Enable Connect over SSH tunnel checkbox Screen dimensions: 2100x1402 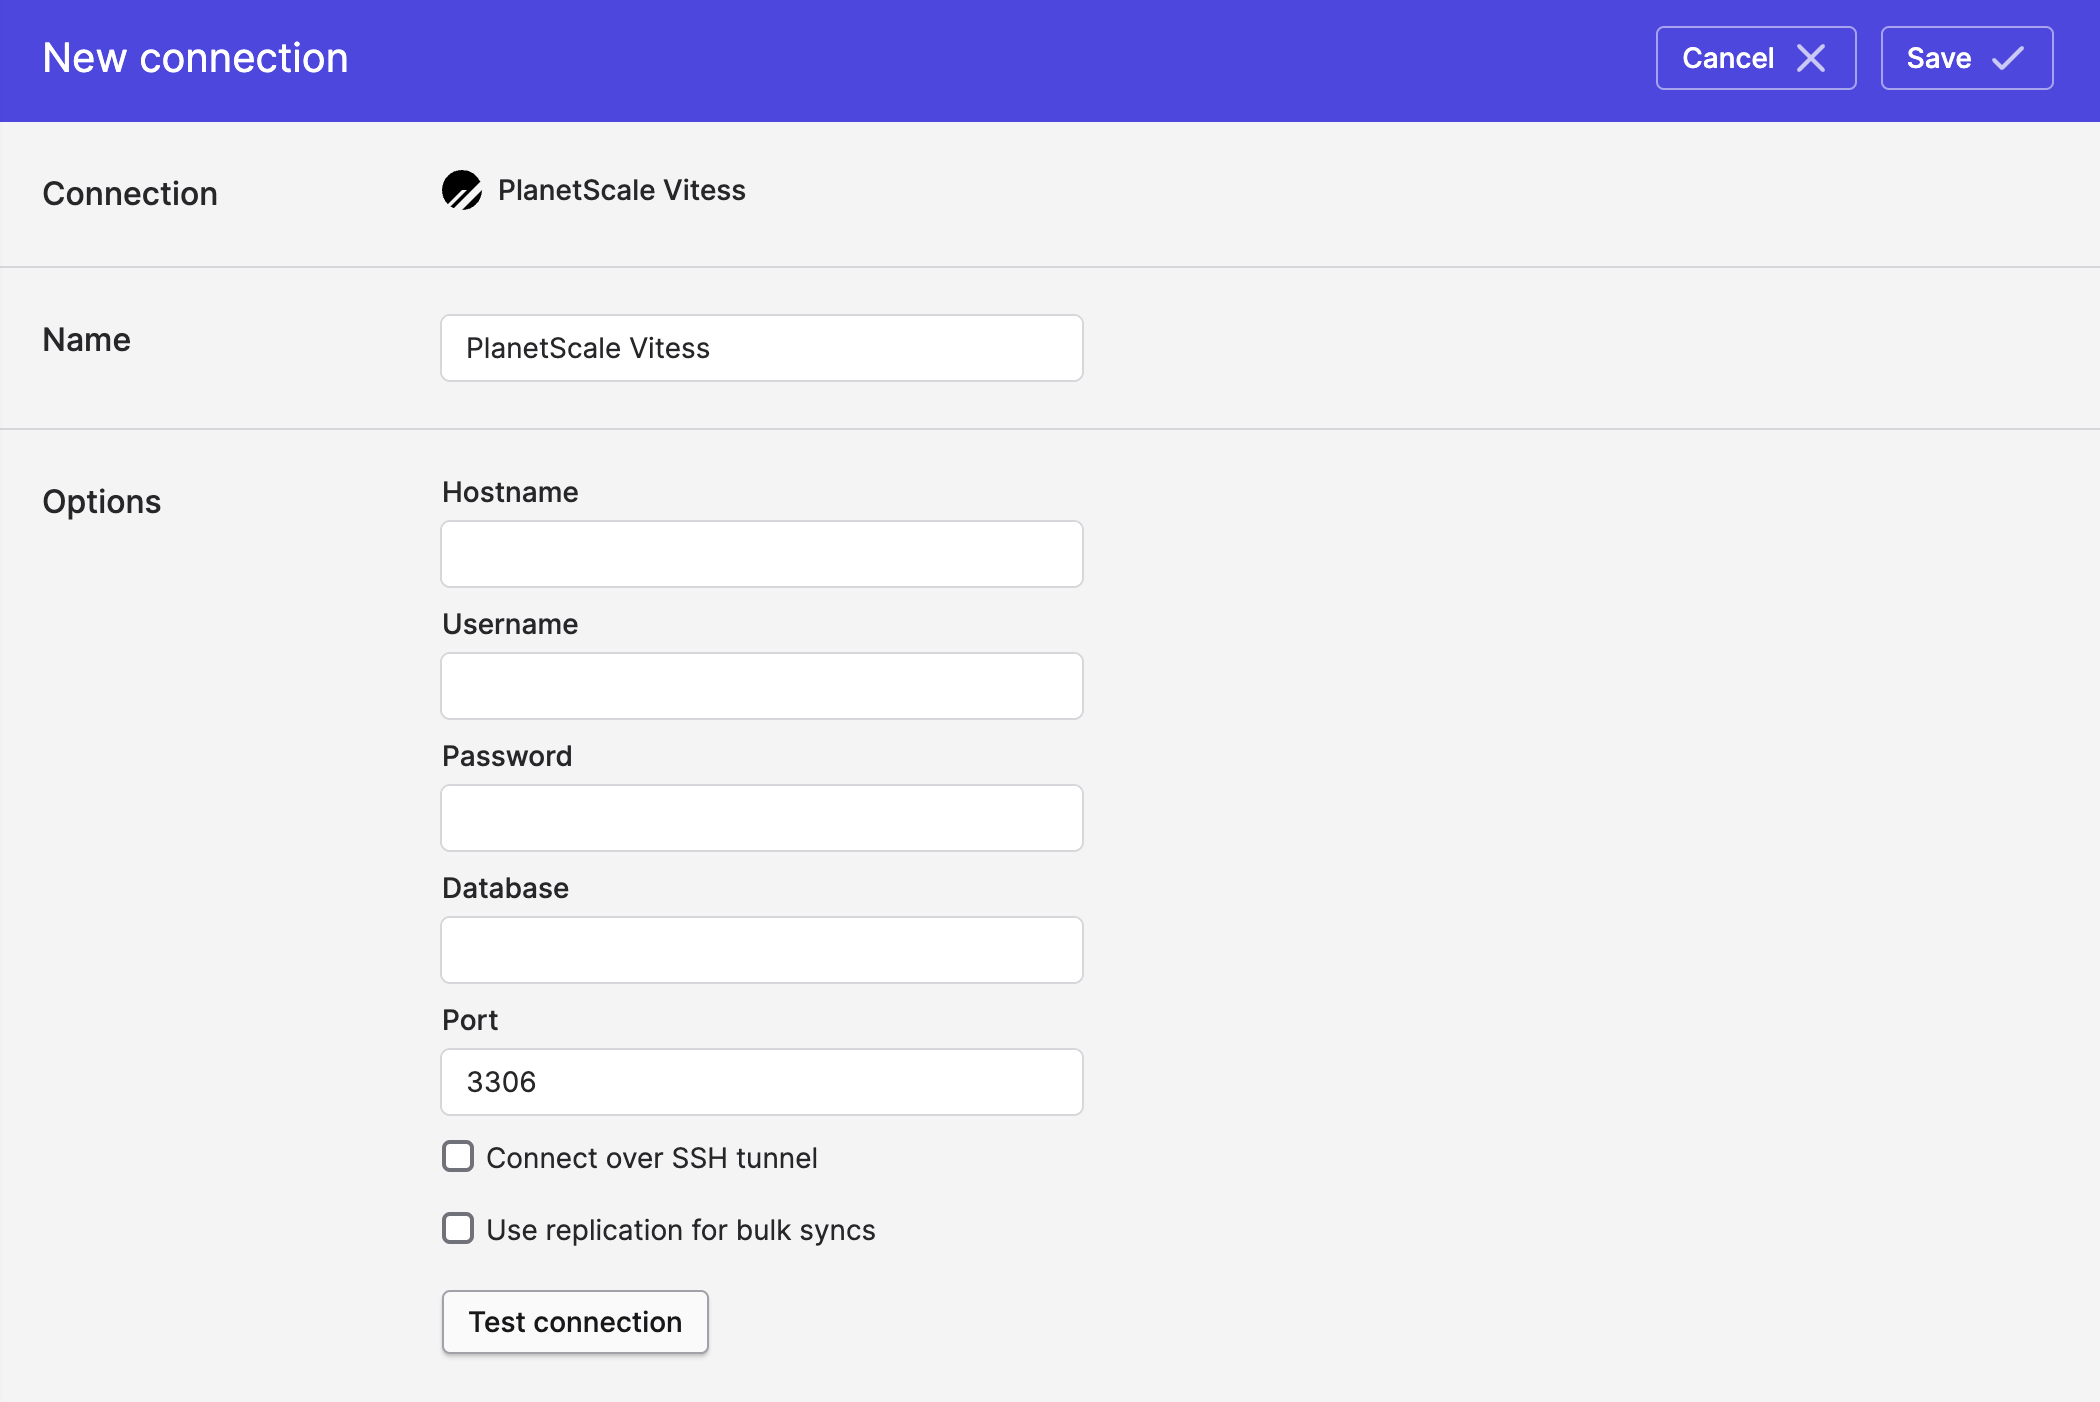point(458,1157)
